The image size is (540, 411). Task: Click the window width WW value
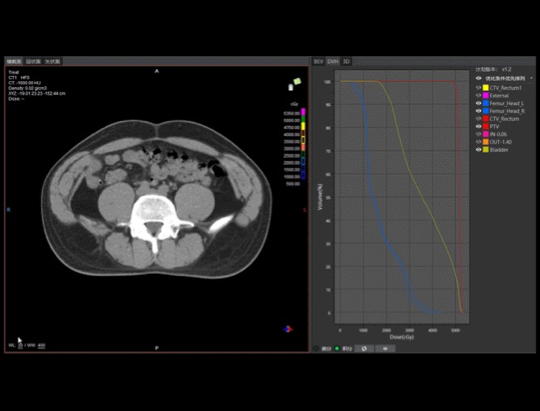[x=41, y=345]
